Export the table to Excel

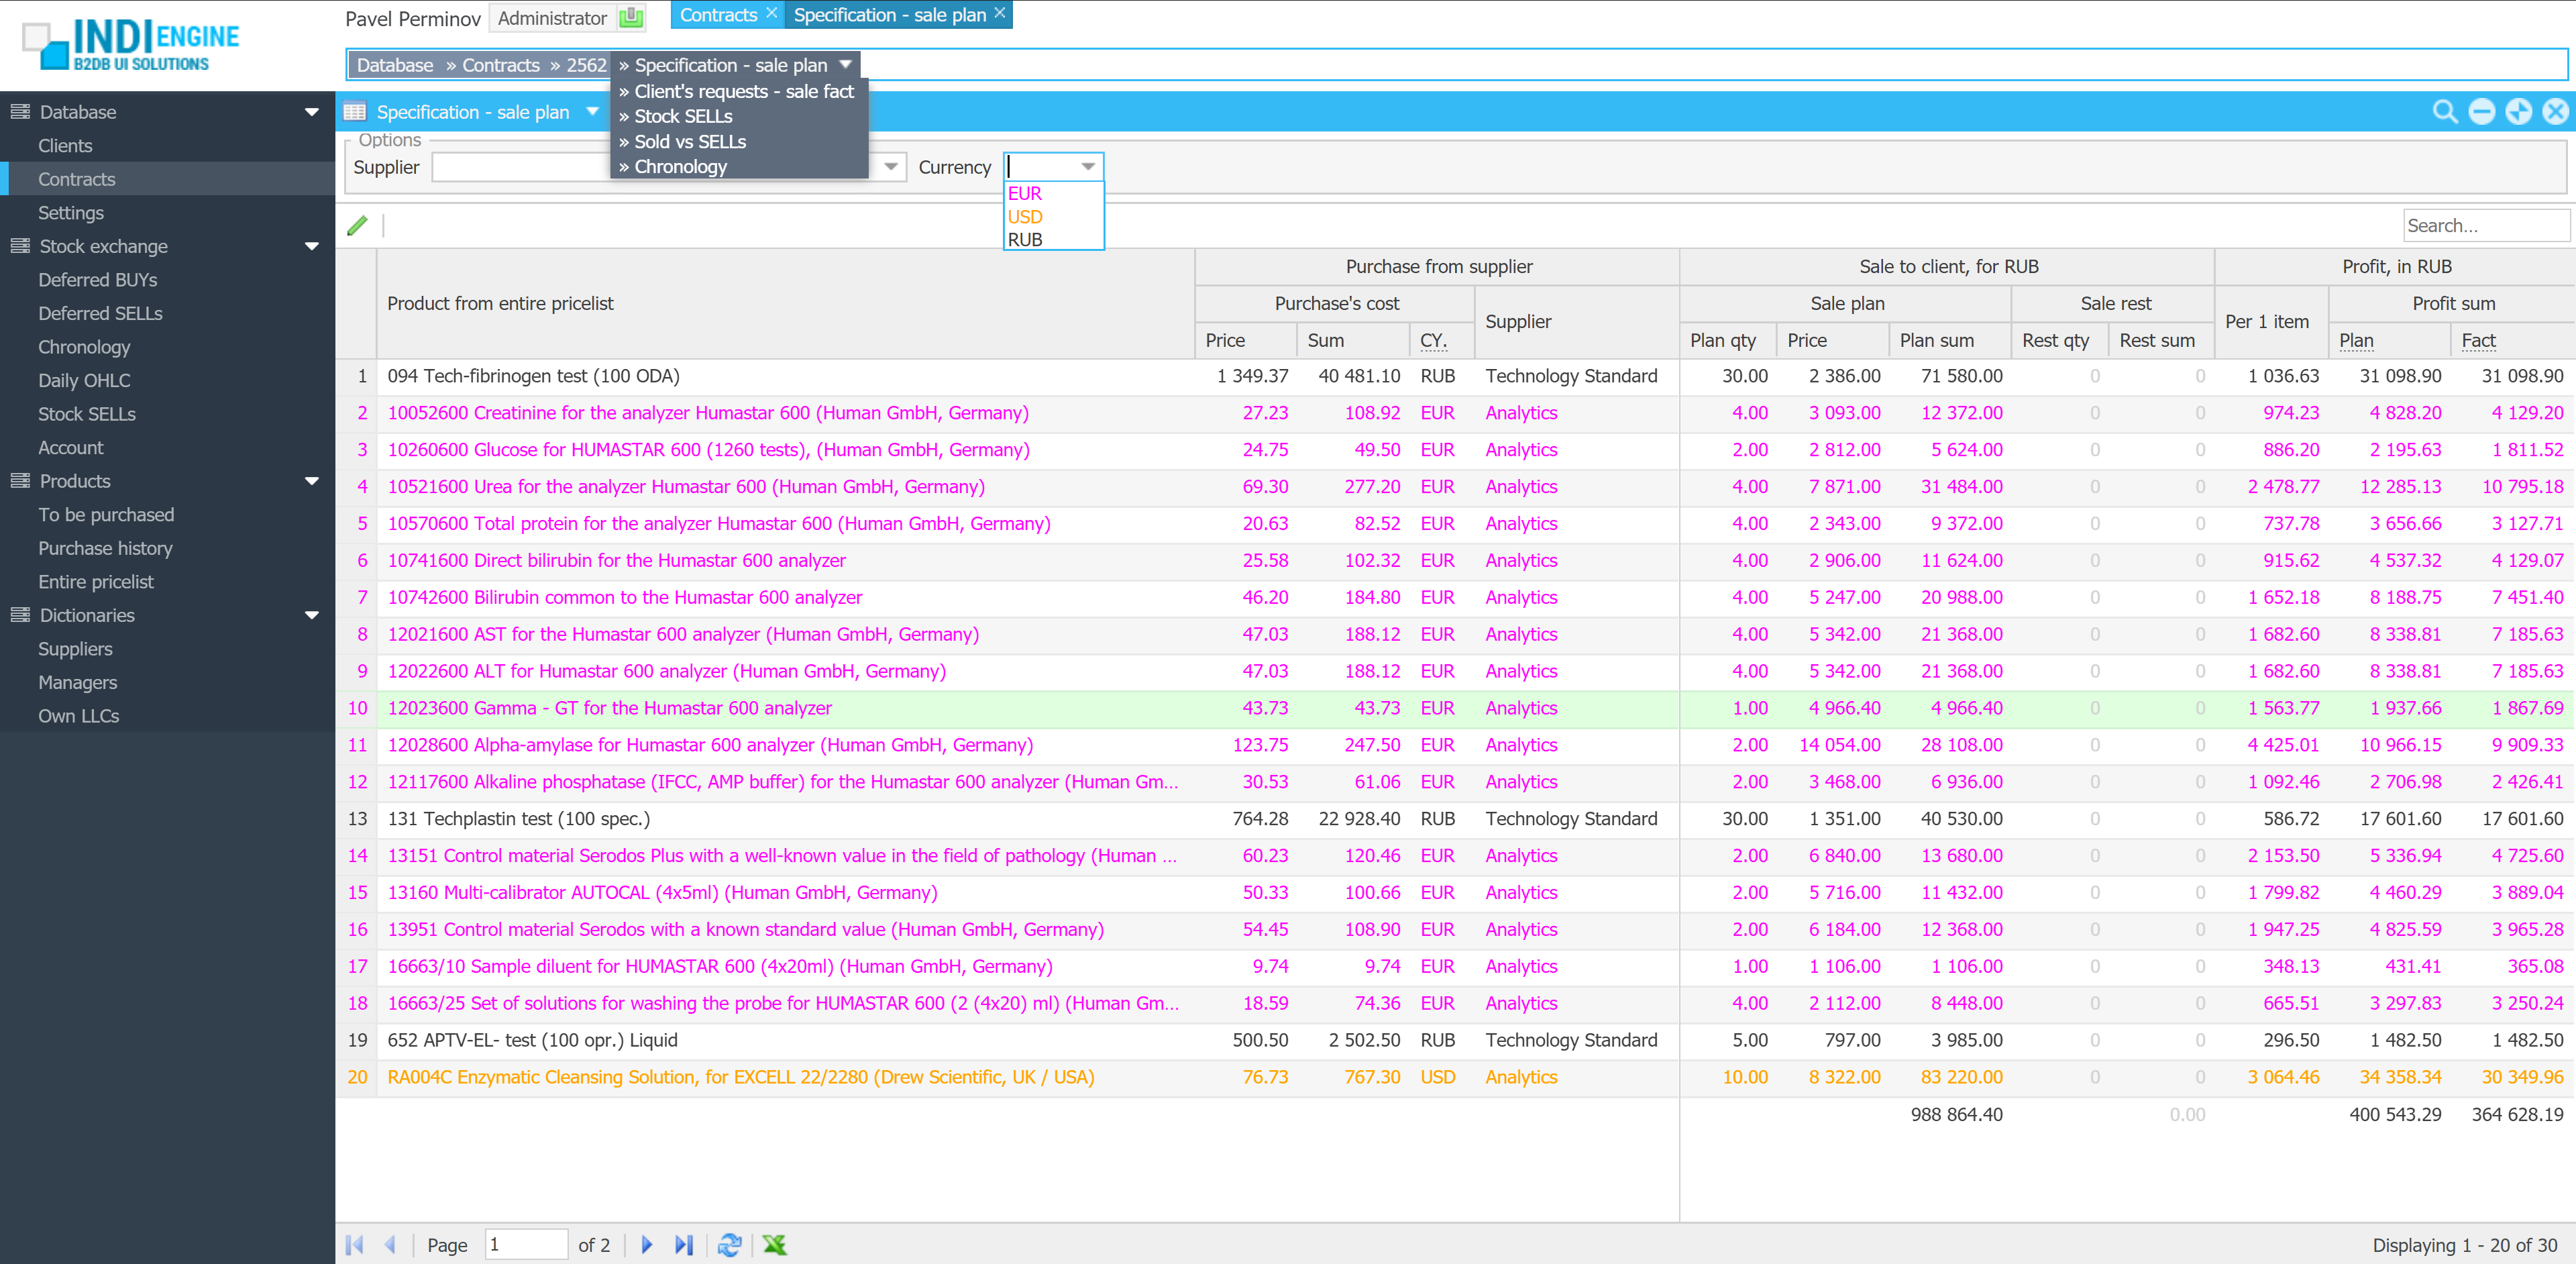[x=774, y=1244]
